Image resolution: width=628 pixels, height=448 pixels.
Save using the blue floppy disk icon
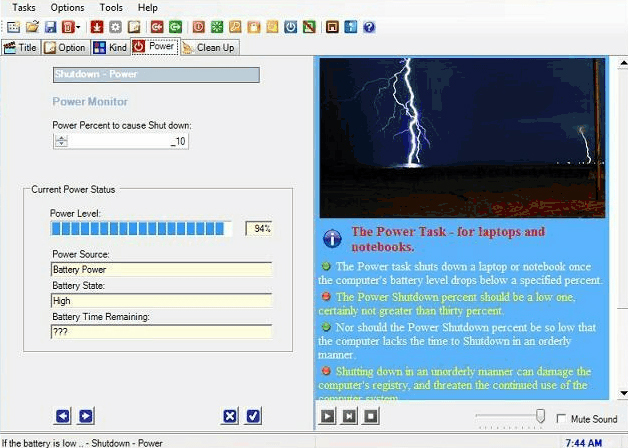tap(50, 27)
